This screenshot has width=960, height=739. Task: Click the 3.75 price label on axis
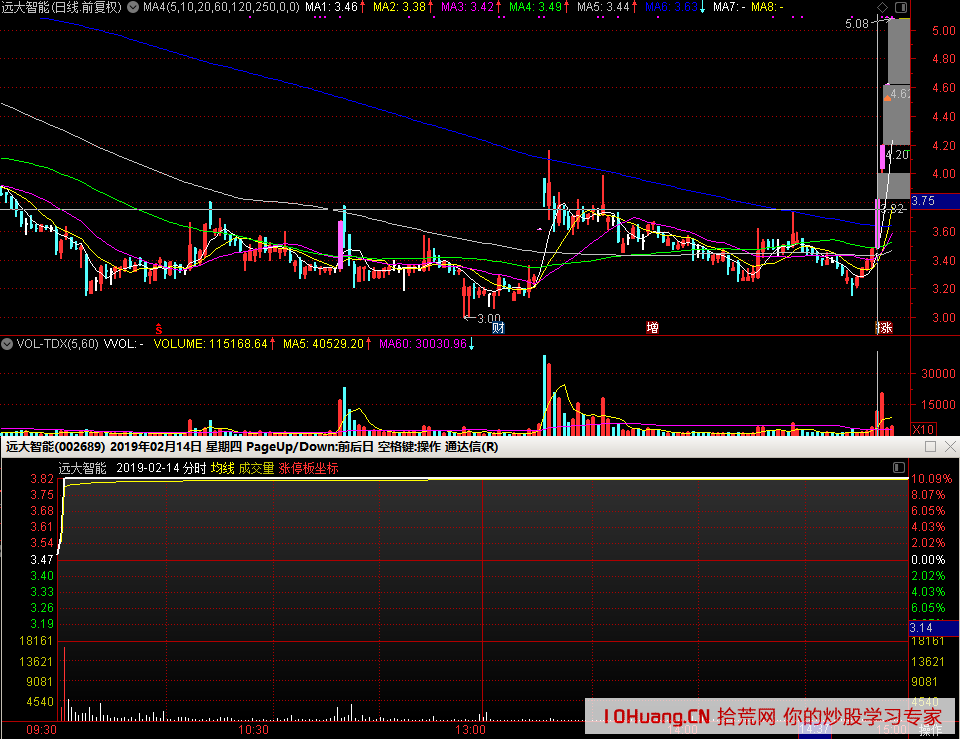(x=924, y=201)
